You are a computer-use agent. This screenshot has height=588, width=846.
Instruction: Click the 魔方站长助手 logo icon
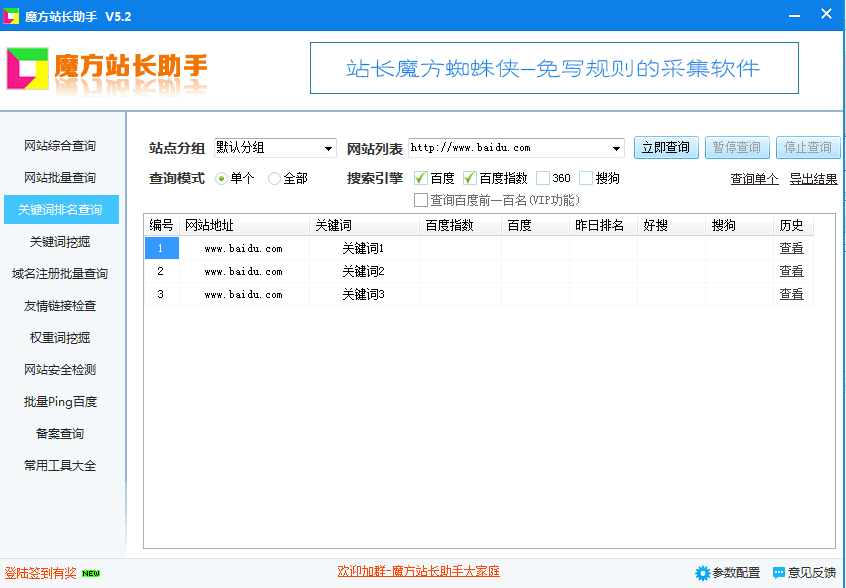(27, 68)
